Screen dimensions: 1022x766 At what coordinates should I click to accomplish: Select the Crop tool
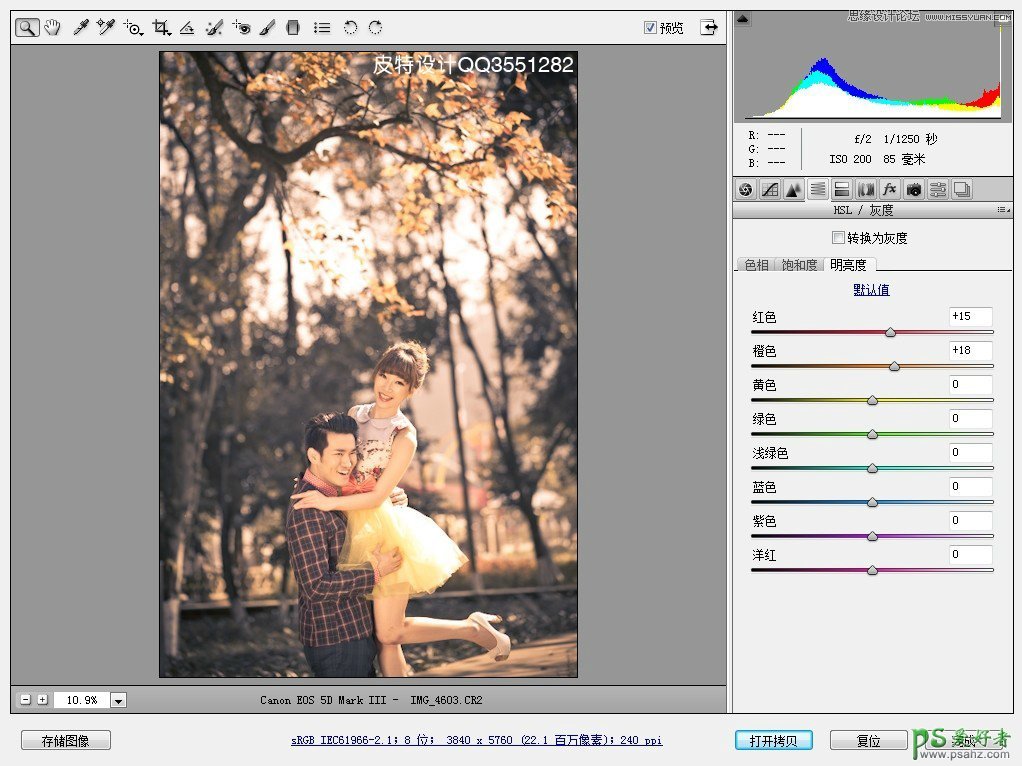click(160, 28)
